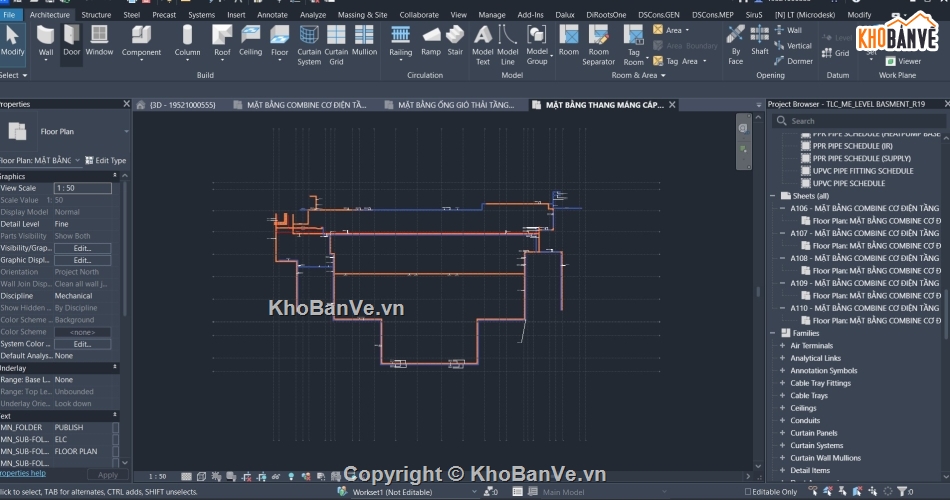Toggle Select Links in status bar

click(813, 492)
